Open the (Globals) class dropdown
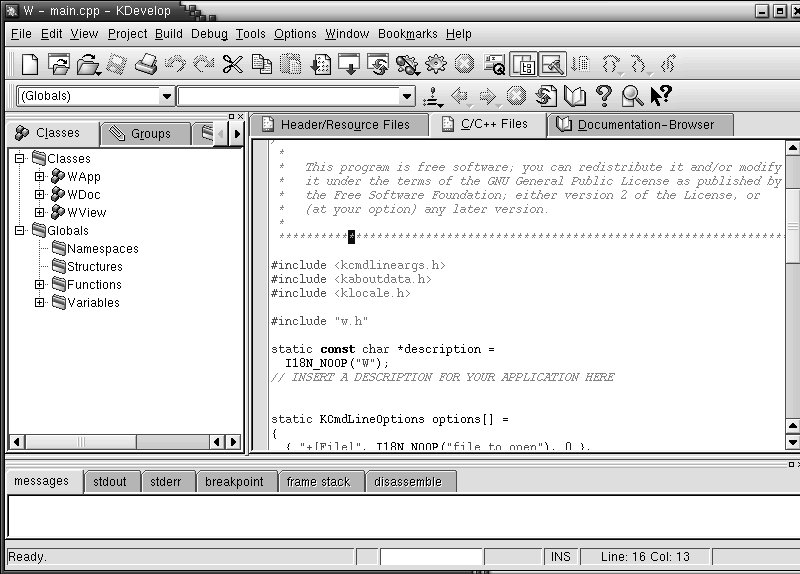Viewport: 800px width, 574px height. (x=166, y=97)
